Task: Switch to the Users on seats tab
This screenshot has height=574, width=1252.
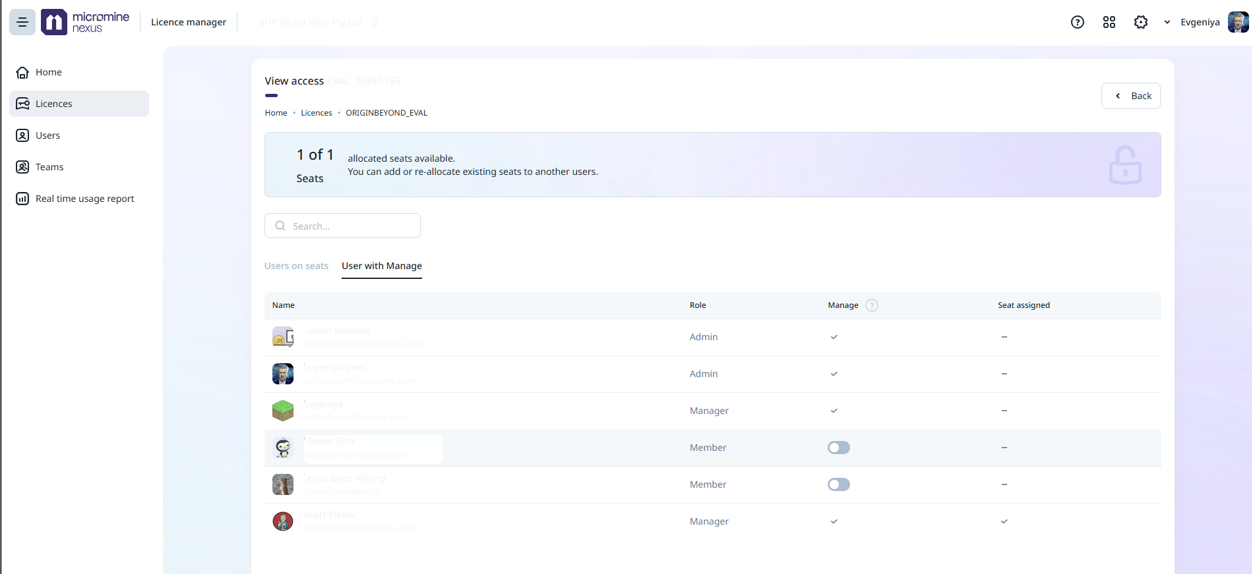Action: coord(296,266)
